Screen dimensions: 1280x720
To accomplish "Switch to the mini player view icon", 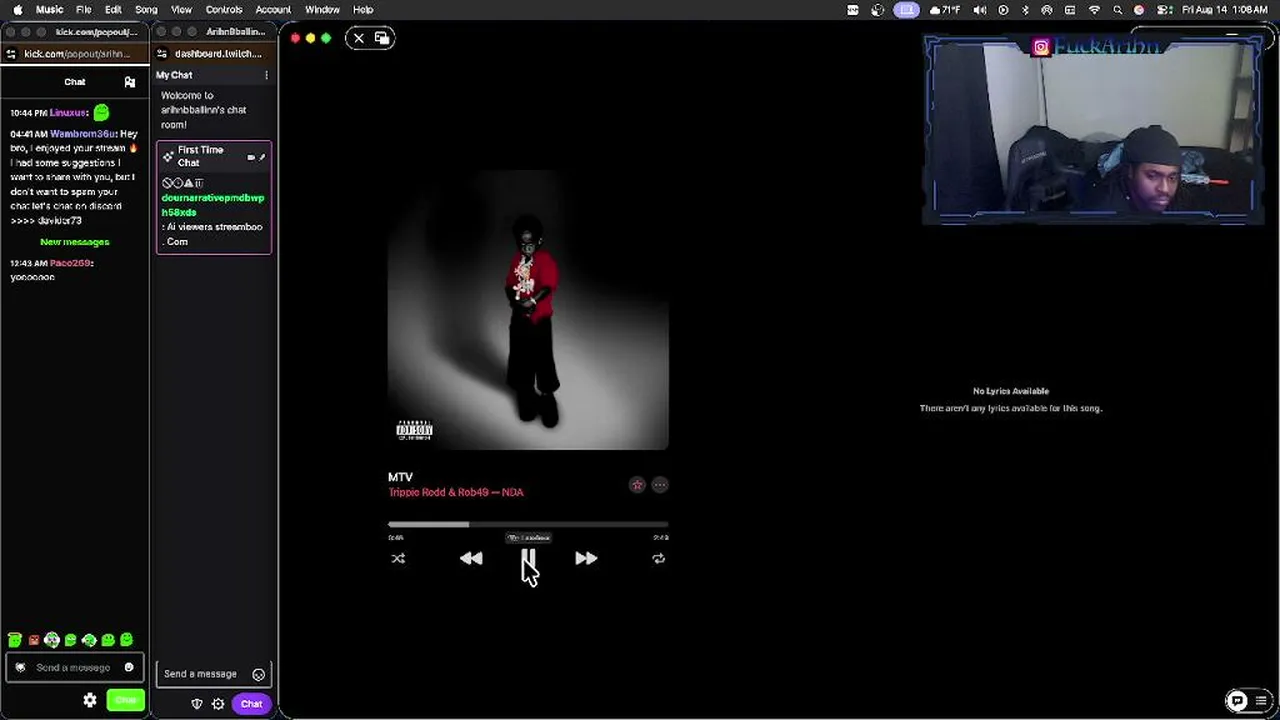I will tap(382, 38).
